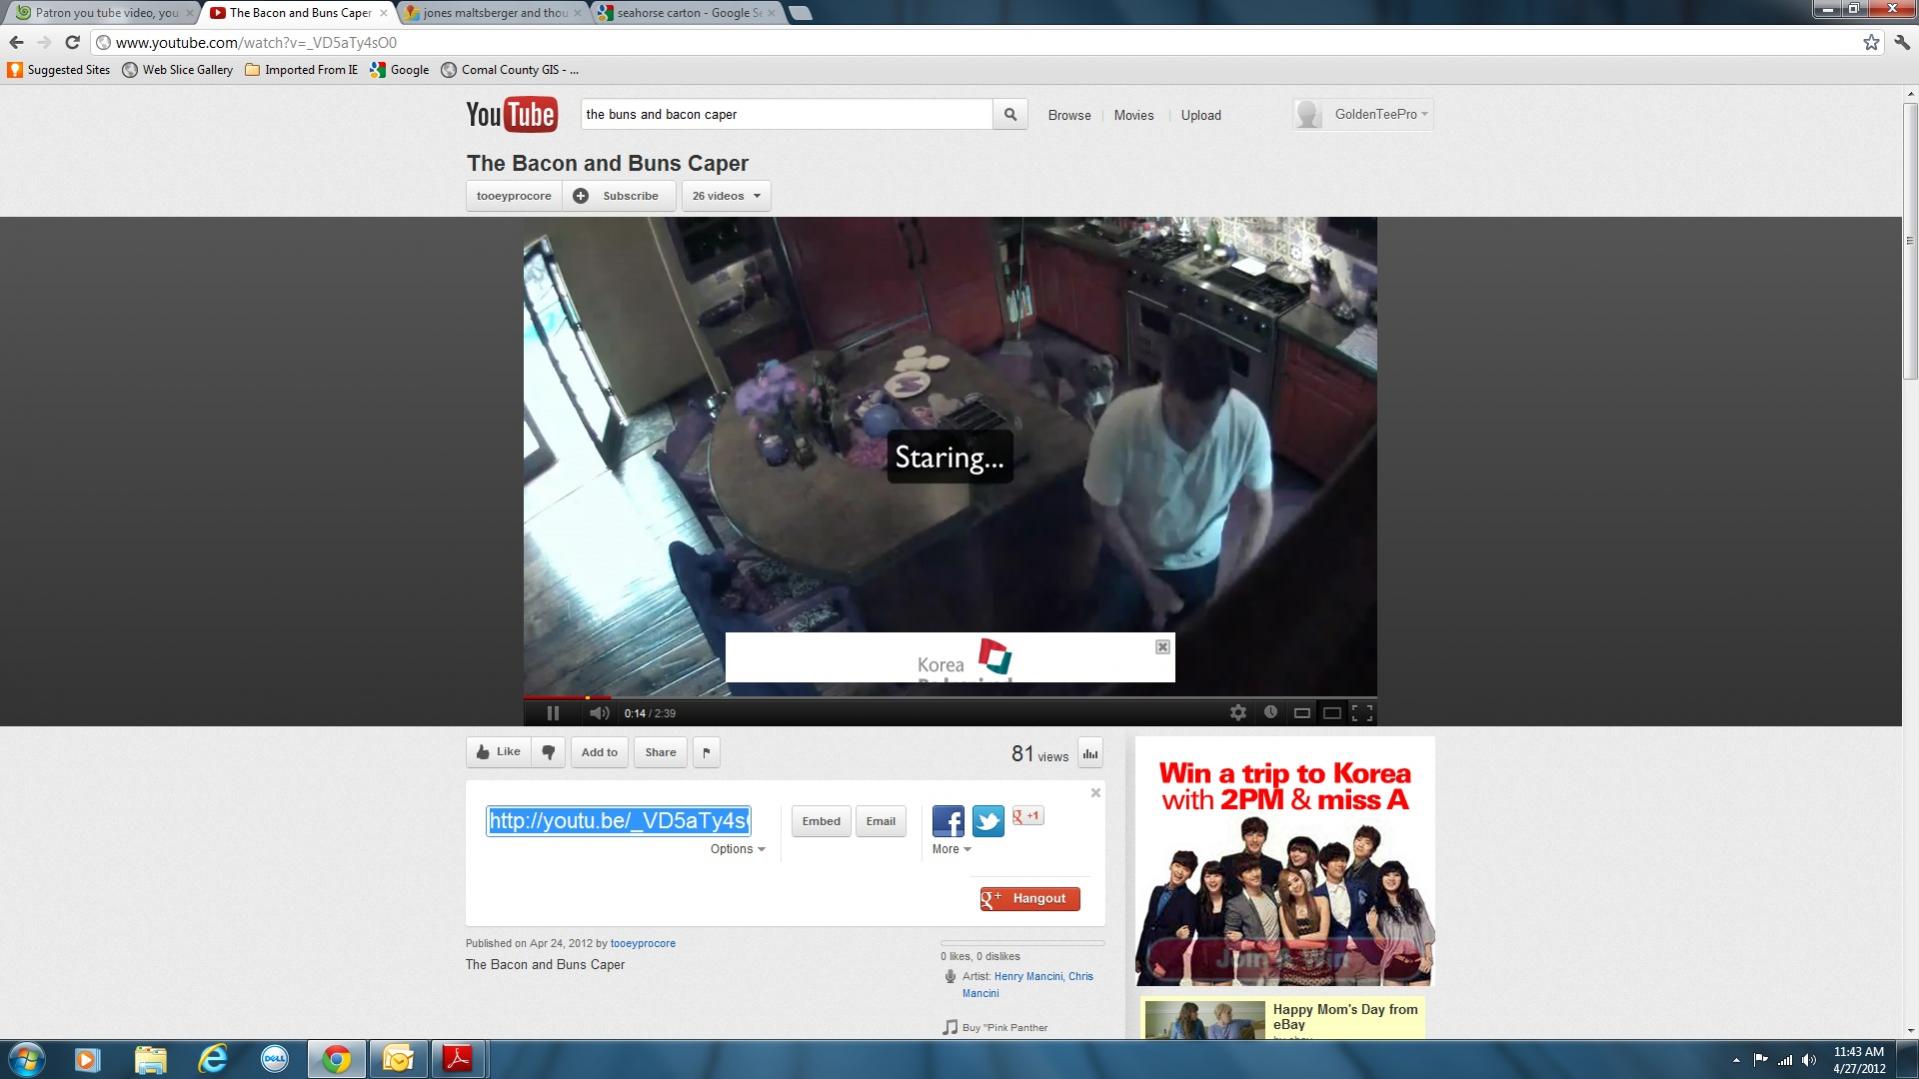Mute the video volume
Screen dimensions: 1919x1079
[599, 713]
